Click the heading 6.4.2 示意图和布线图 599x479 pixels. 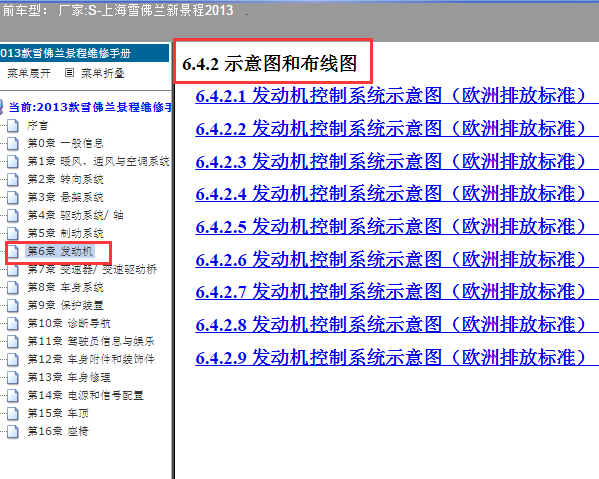(x=270, y=63)
